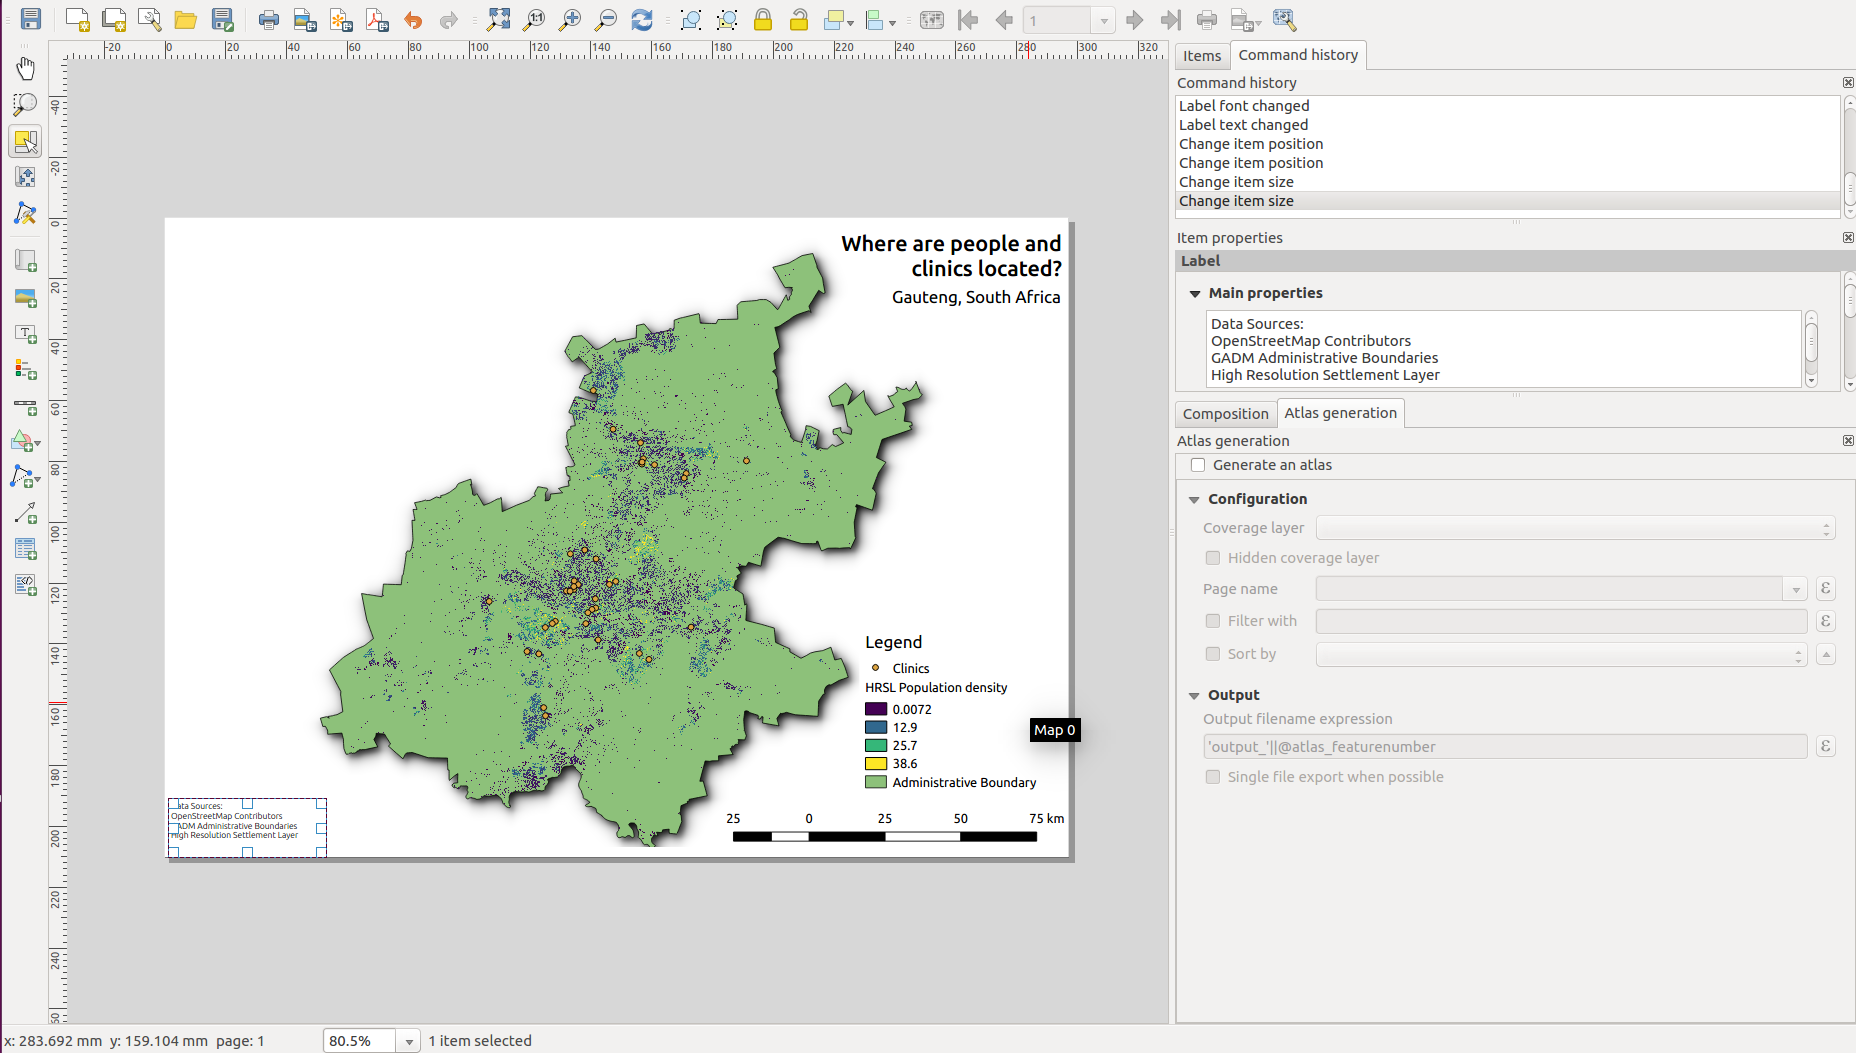Image resolution: width=1856 pixels, height=1053 pixels.
Task: Print the composition
Action: pos(268,19)
